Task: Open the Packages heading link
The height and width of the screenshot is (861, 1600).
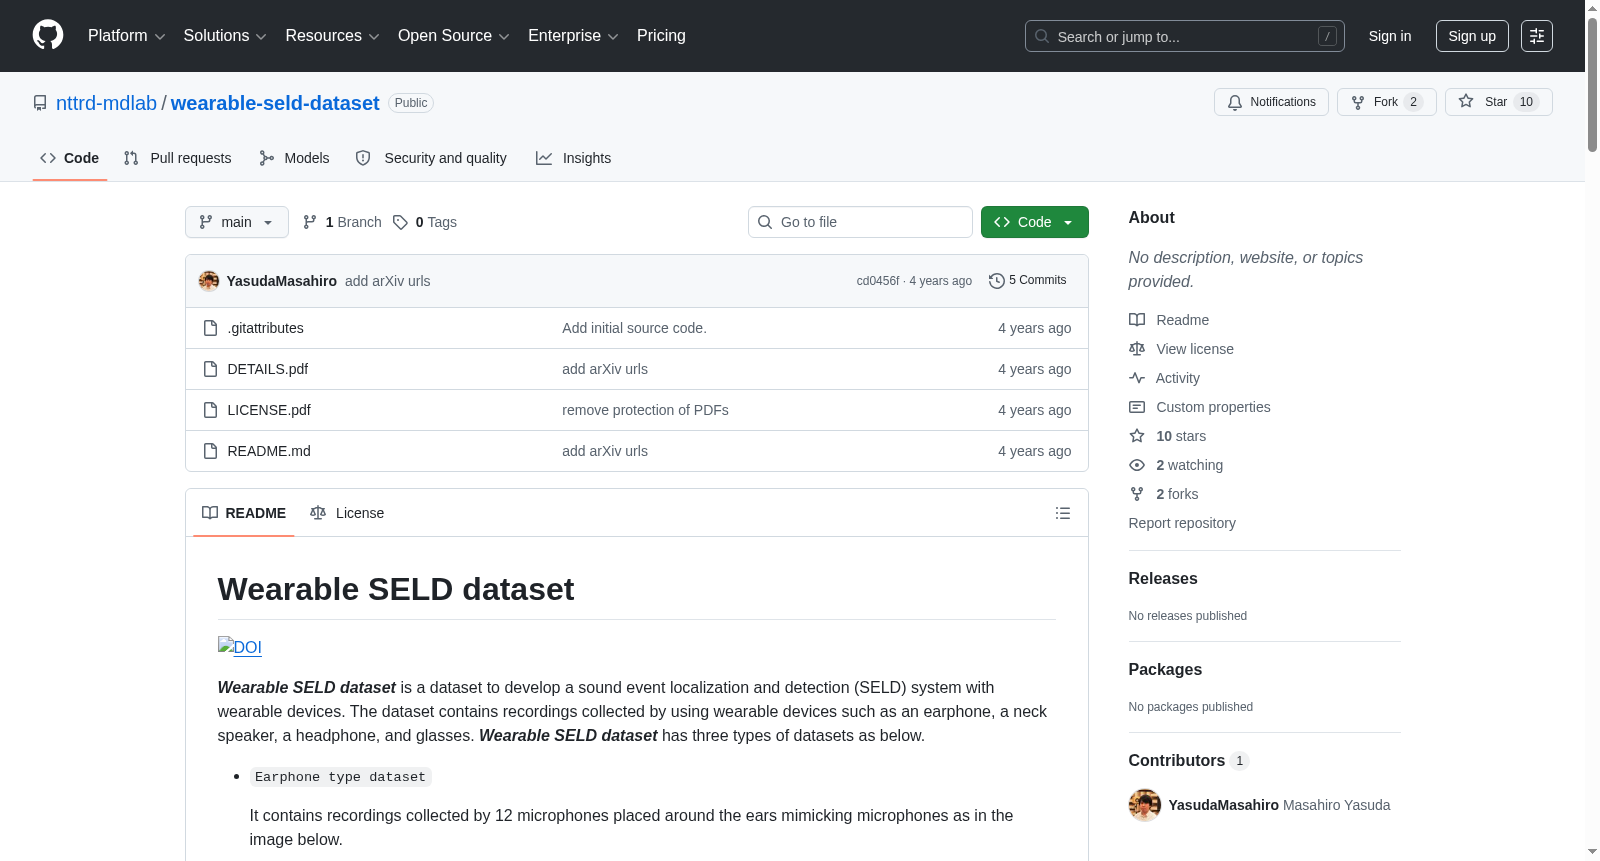Action: coord(1165,669)
